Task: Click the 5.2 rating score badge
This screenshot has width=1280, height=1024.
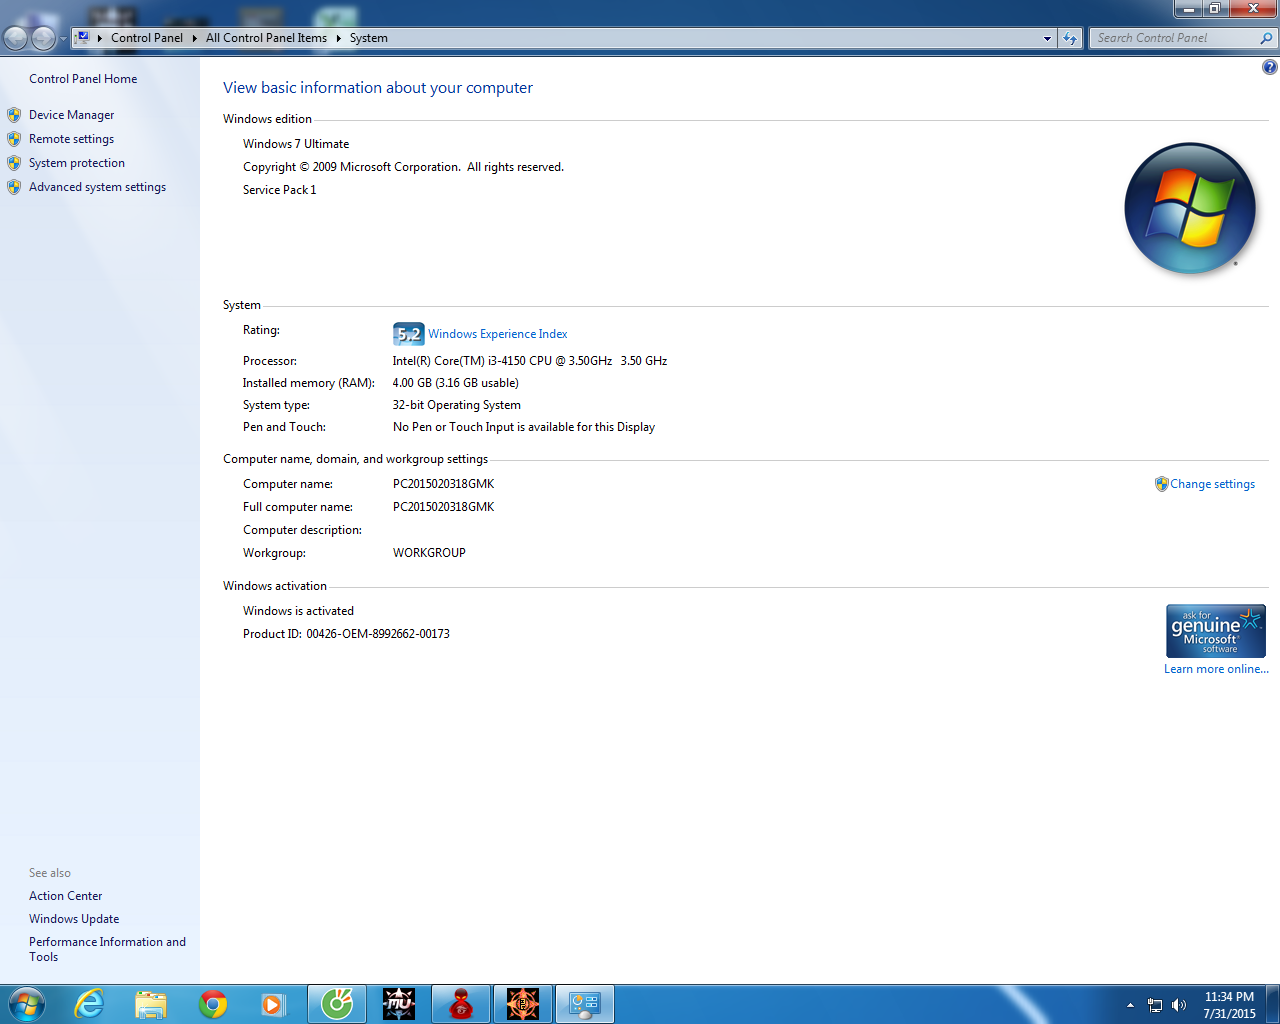Action: pyautogui.click(x=409, y=334)
